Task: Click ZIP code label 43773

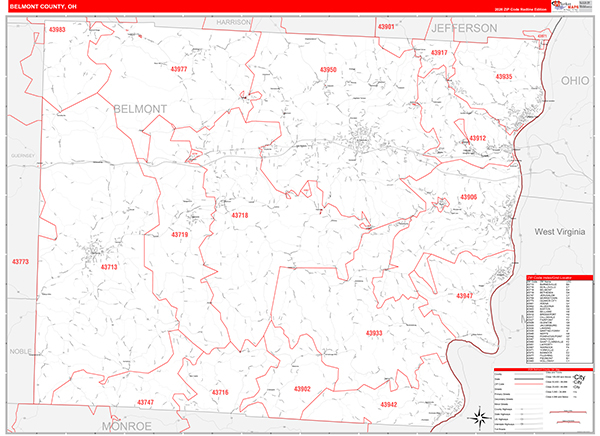Action: (x=20, y=262)
